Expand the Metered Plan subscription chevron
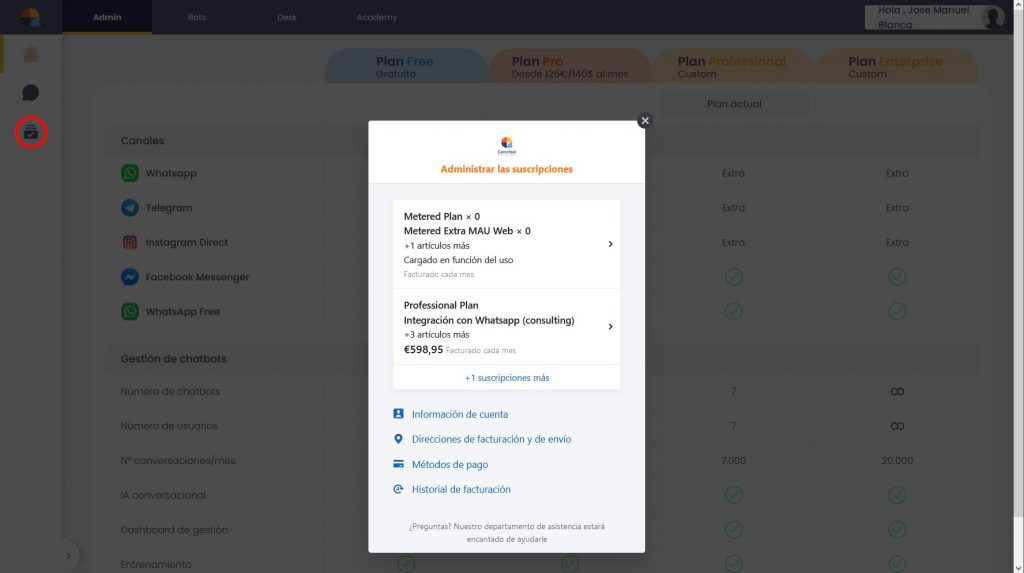 click(x=610, y=244)
